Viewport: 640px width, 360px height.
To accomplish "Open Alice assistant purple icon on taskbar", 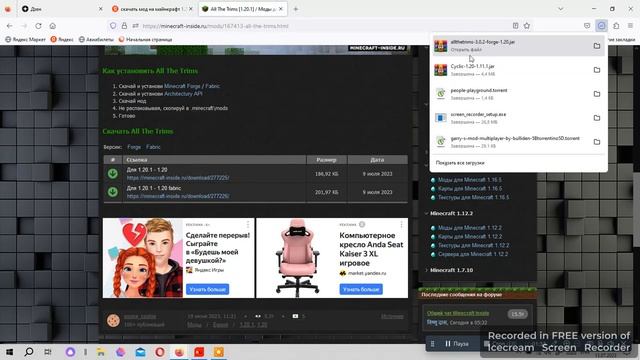I will (x=70, y=352).
